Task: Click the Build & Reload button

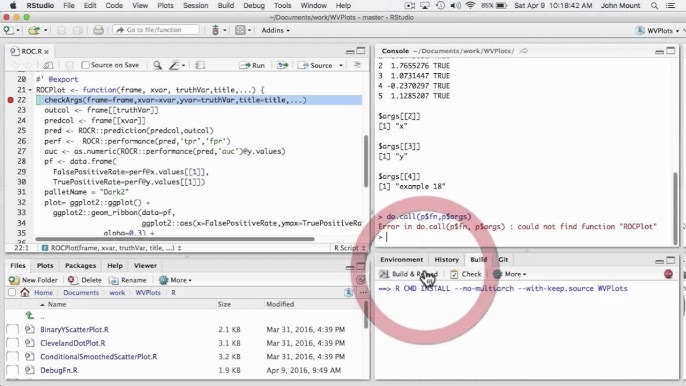Action: pos(409,274)
